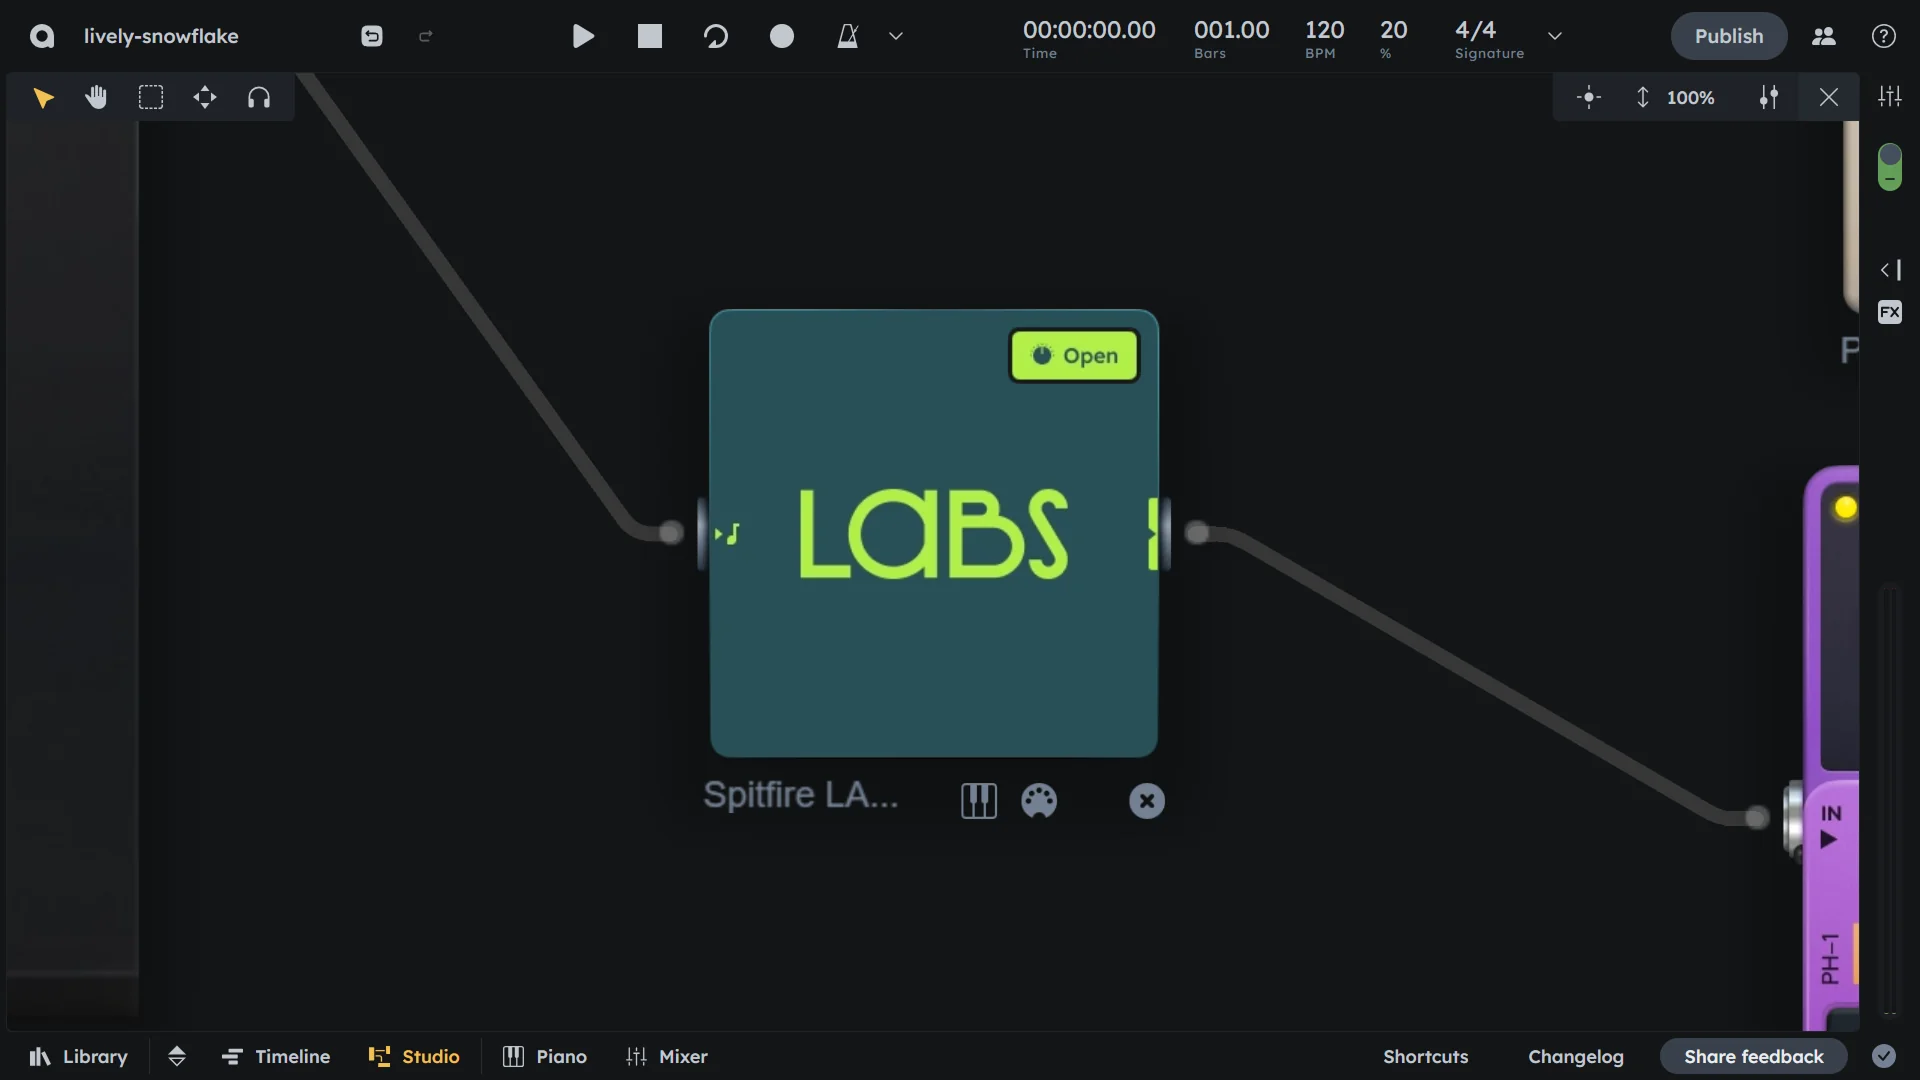
Task: Switch to the Piano tab
Action: 544,1056
